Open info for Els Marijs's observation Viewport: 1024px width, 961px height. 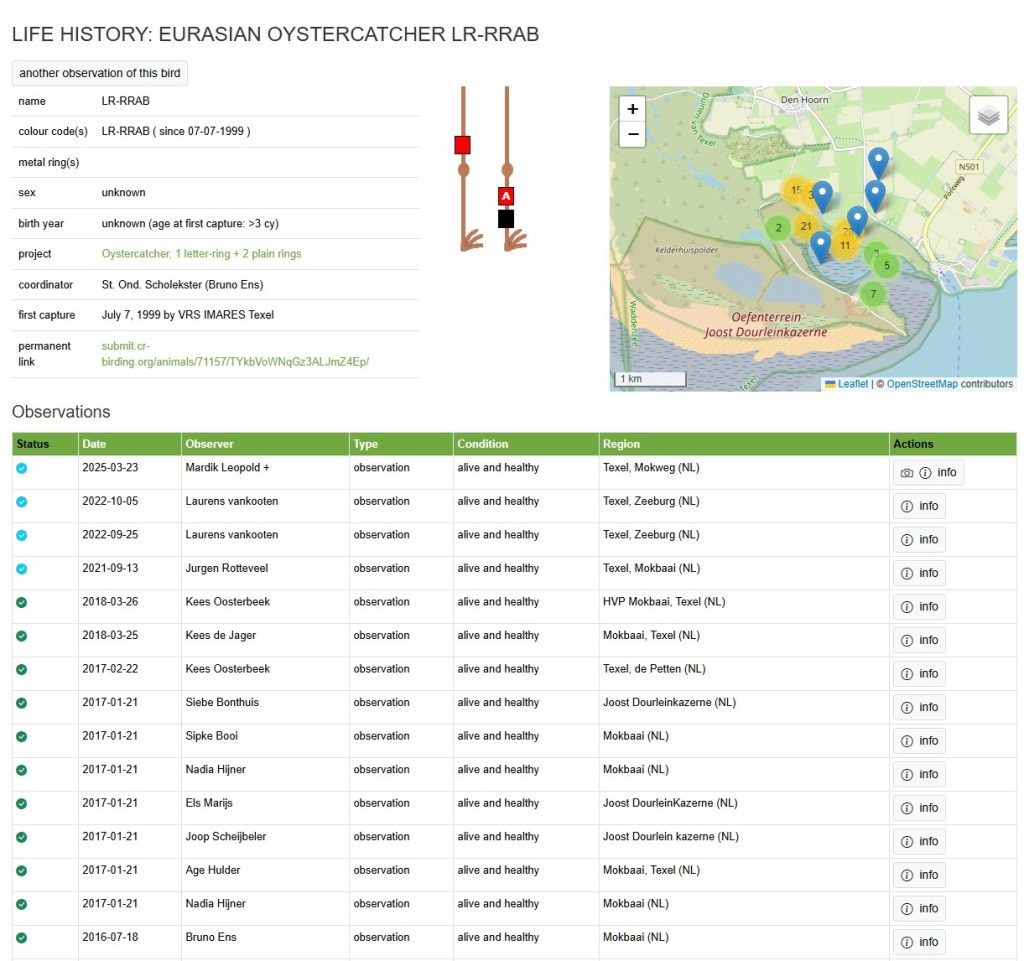coord(920,808)
